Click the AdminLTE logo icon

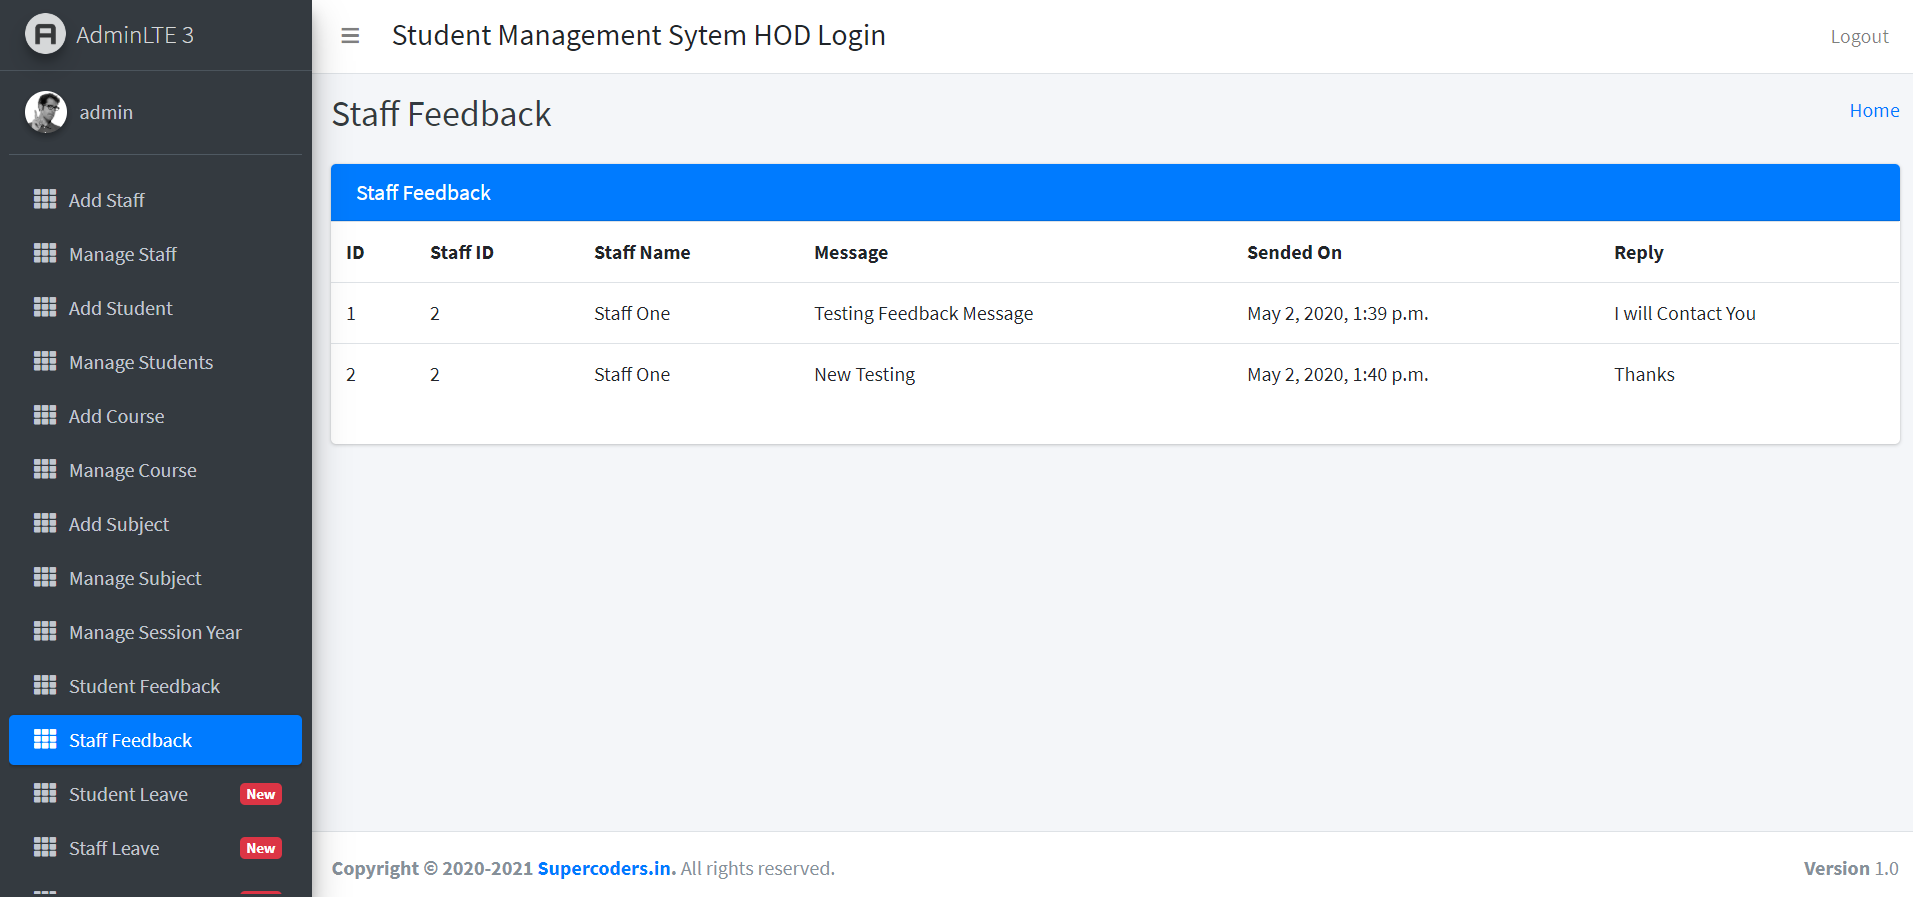tap(45, 35)
